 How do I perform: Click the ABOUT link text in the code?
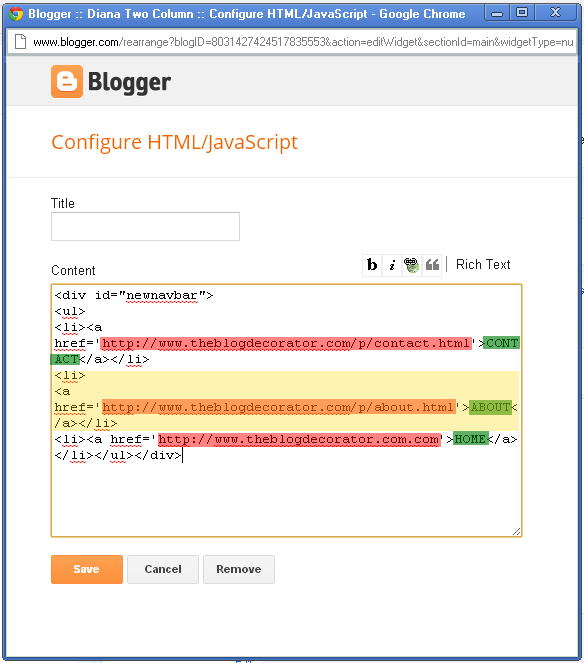coord(491,407)
